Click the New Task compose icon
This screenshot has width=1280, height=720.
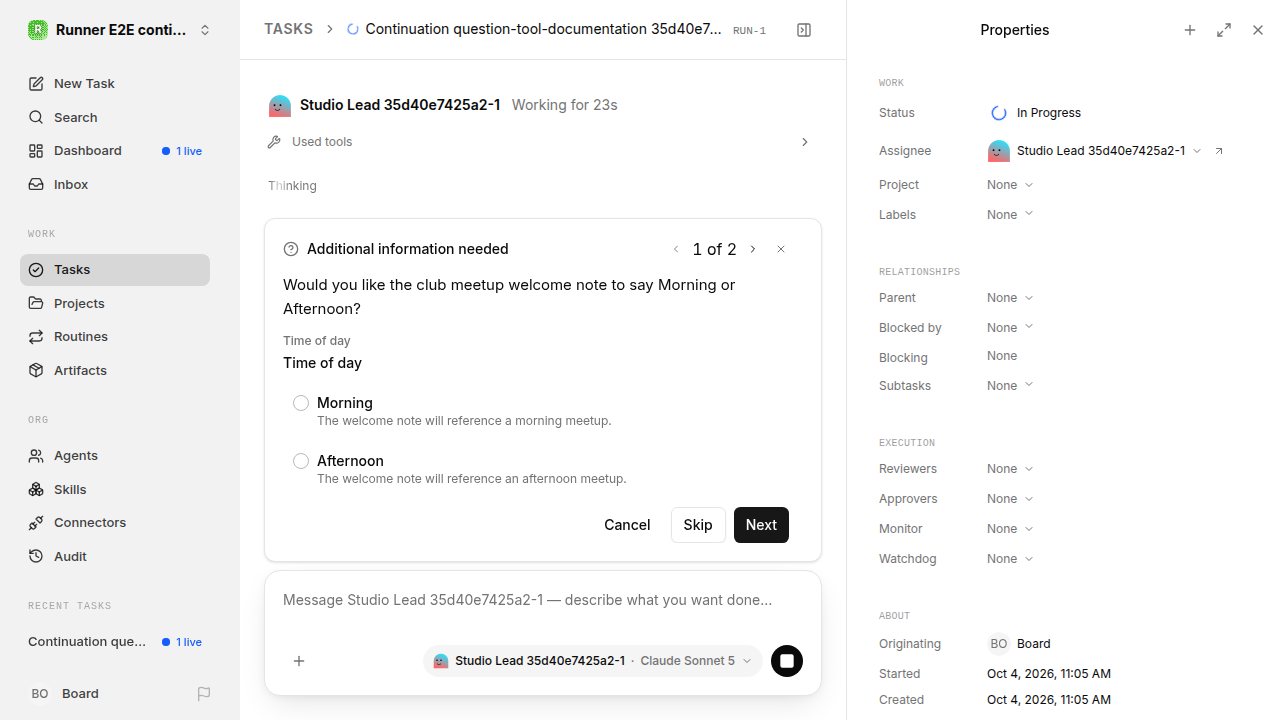click(x=36, y=84)
